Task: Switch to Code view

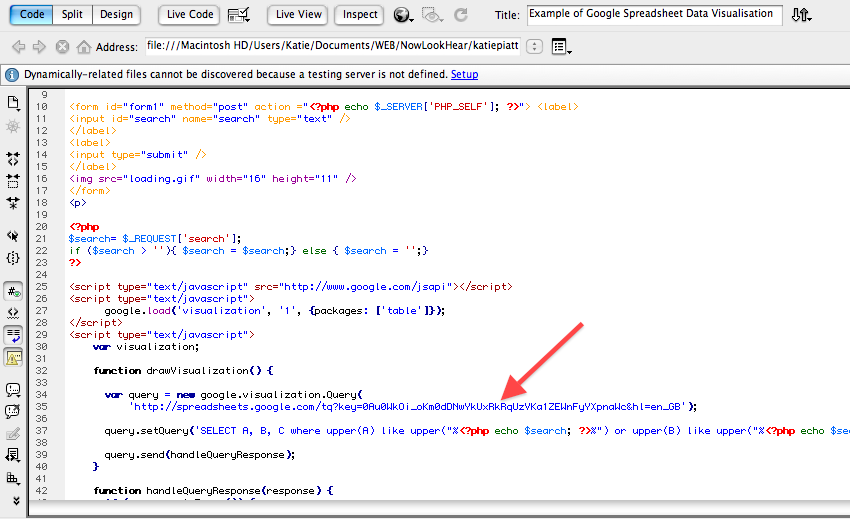Action: pyautogui.click(x=31, y=15)
